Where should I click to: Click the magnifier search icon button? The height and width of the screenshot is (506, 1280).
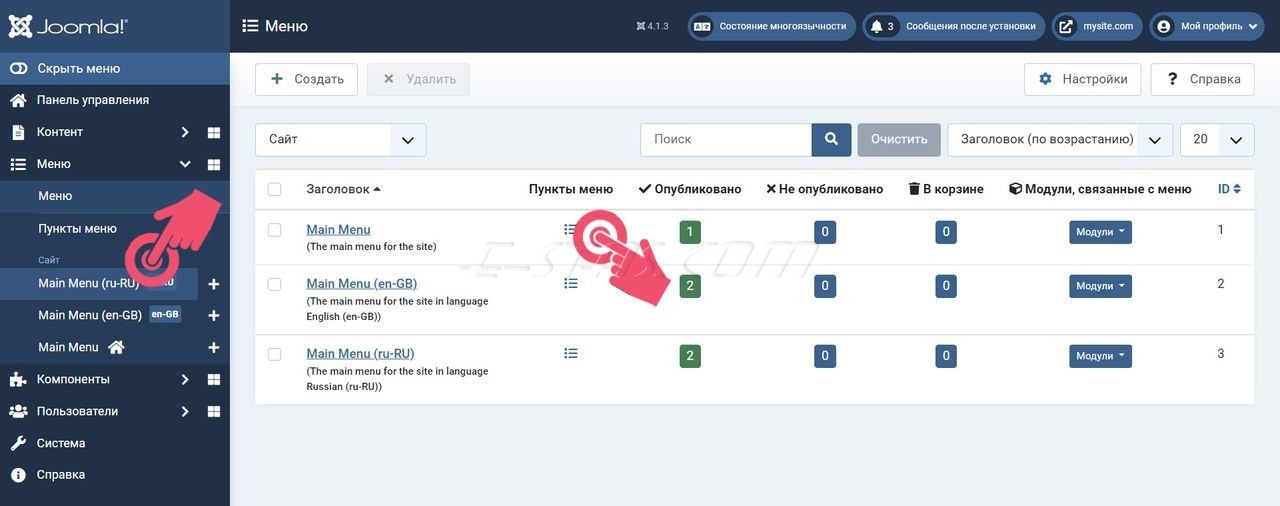click(x=831, y=140)
